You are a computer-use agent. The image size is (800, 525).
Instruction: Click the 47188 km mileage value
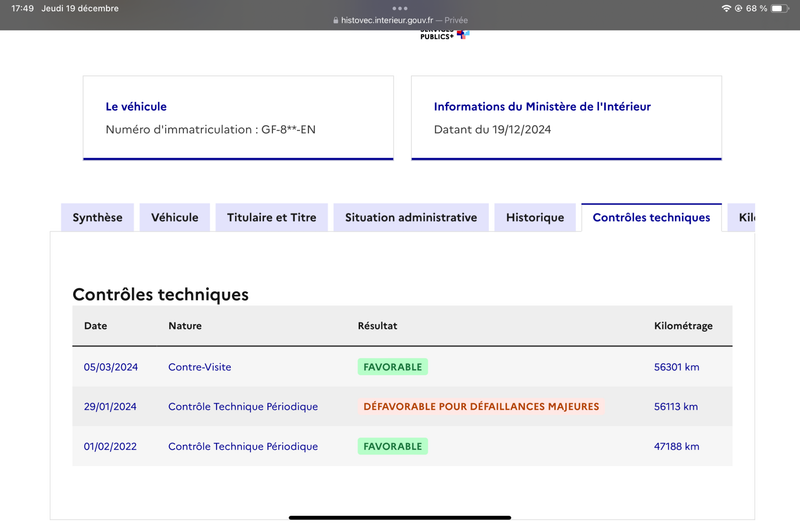pyautogui.click(x=677, y=446)
